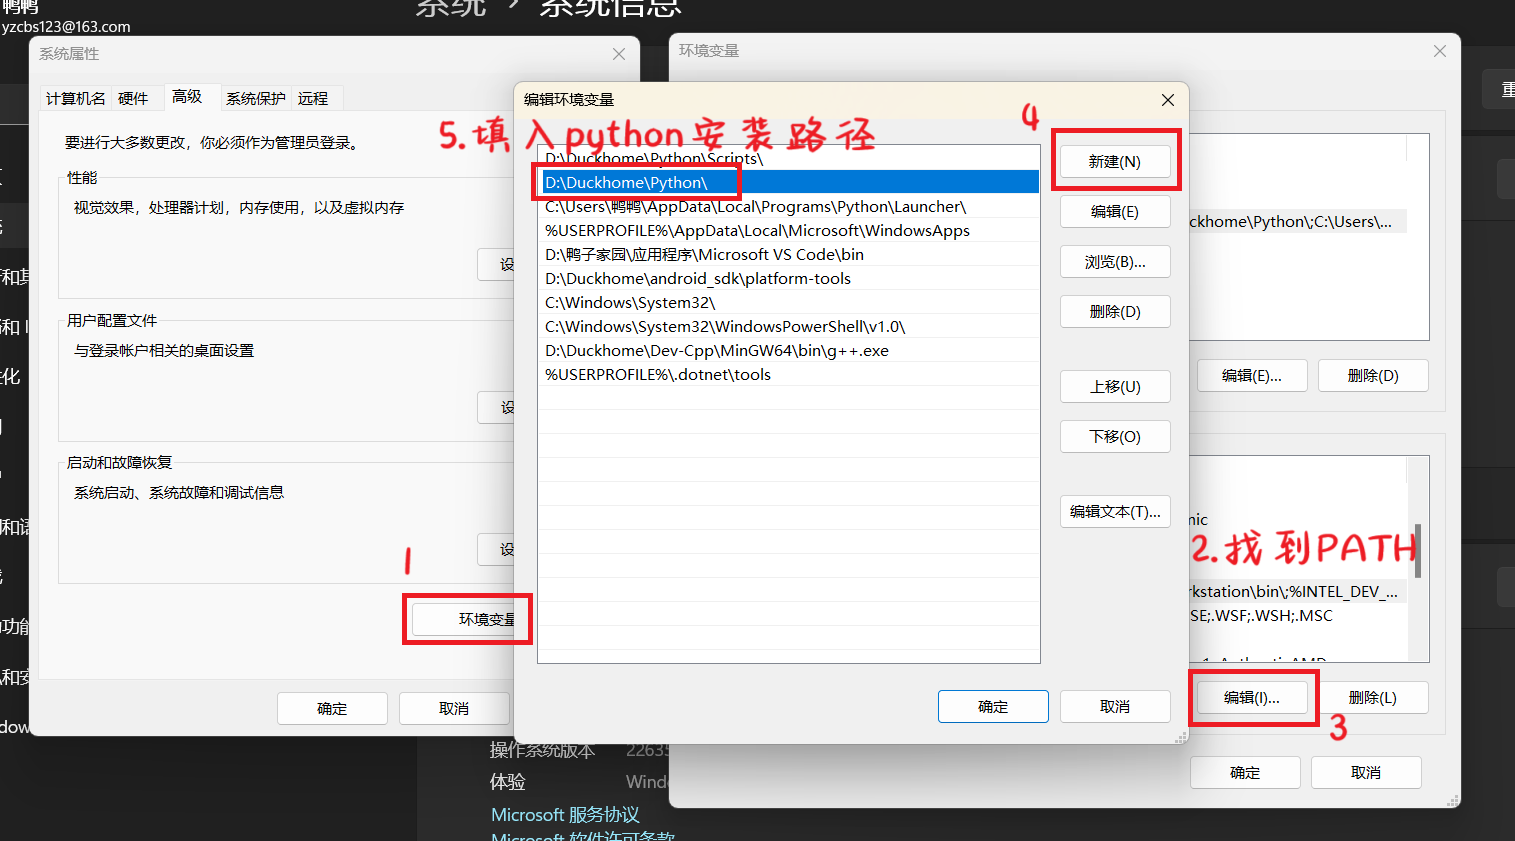The image size is (1515, 841).
Task: Click 确定 in the 环境变量 window
Action: coord(1245,773)
